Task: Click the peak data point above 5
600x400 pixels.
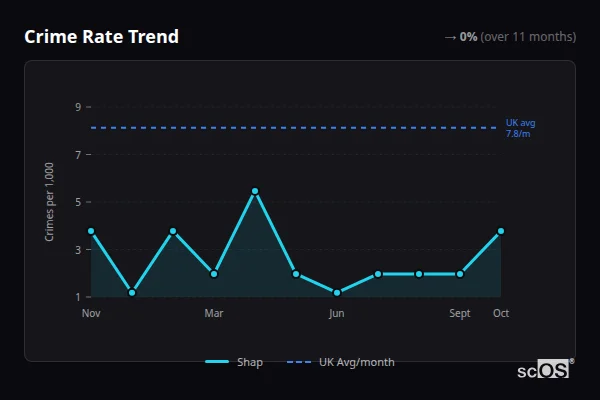Action: 255,191
